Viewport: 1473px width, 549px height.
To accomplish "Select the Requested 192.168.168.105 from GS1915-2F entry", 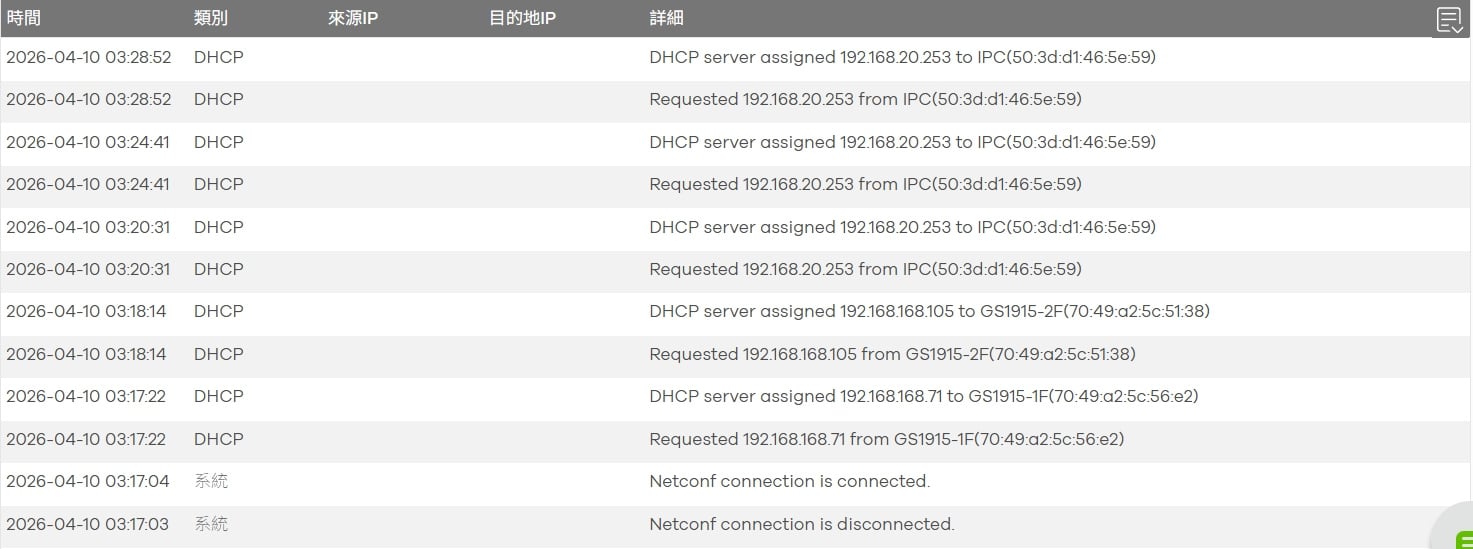I will point(736,354).
